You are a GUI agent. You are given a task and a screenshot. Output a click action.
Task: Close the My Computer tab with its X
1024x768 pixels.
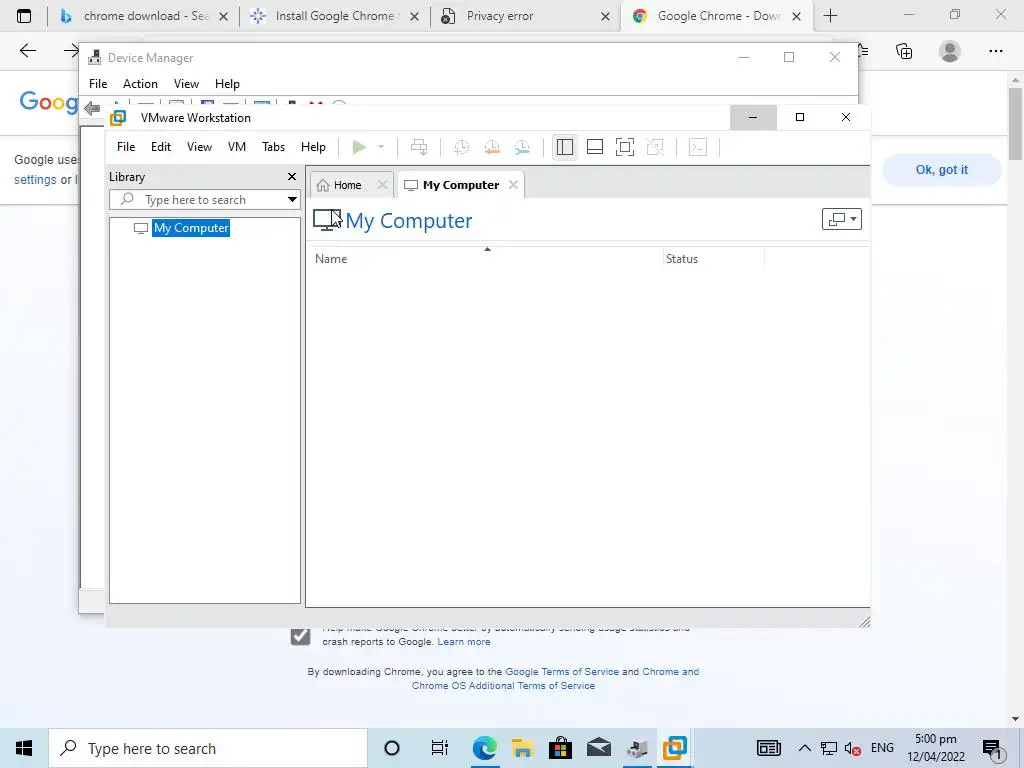513,185
